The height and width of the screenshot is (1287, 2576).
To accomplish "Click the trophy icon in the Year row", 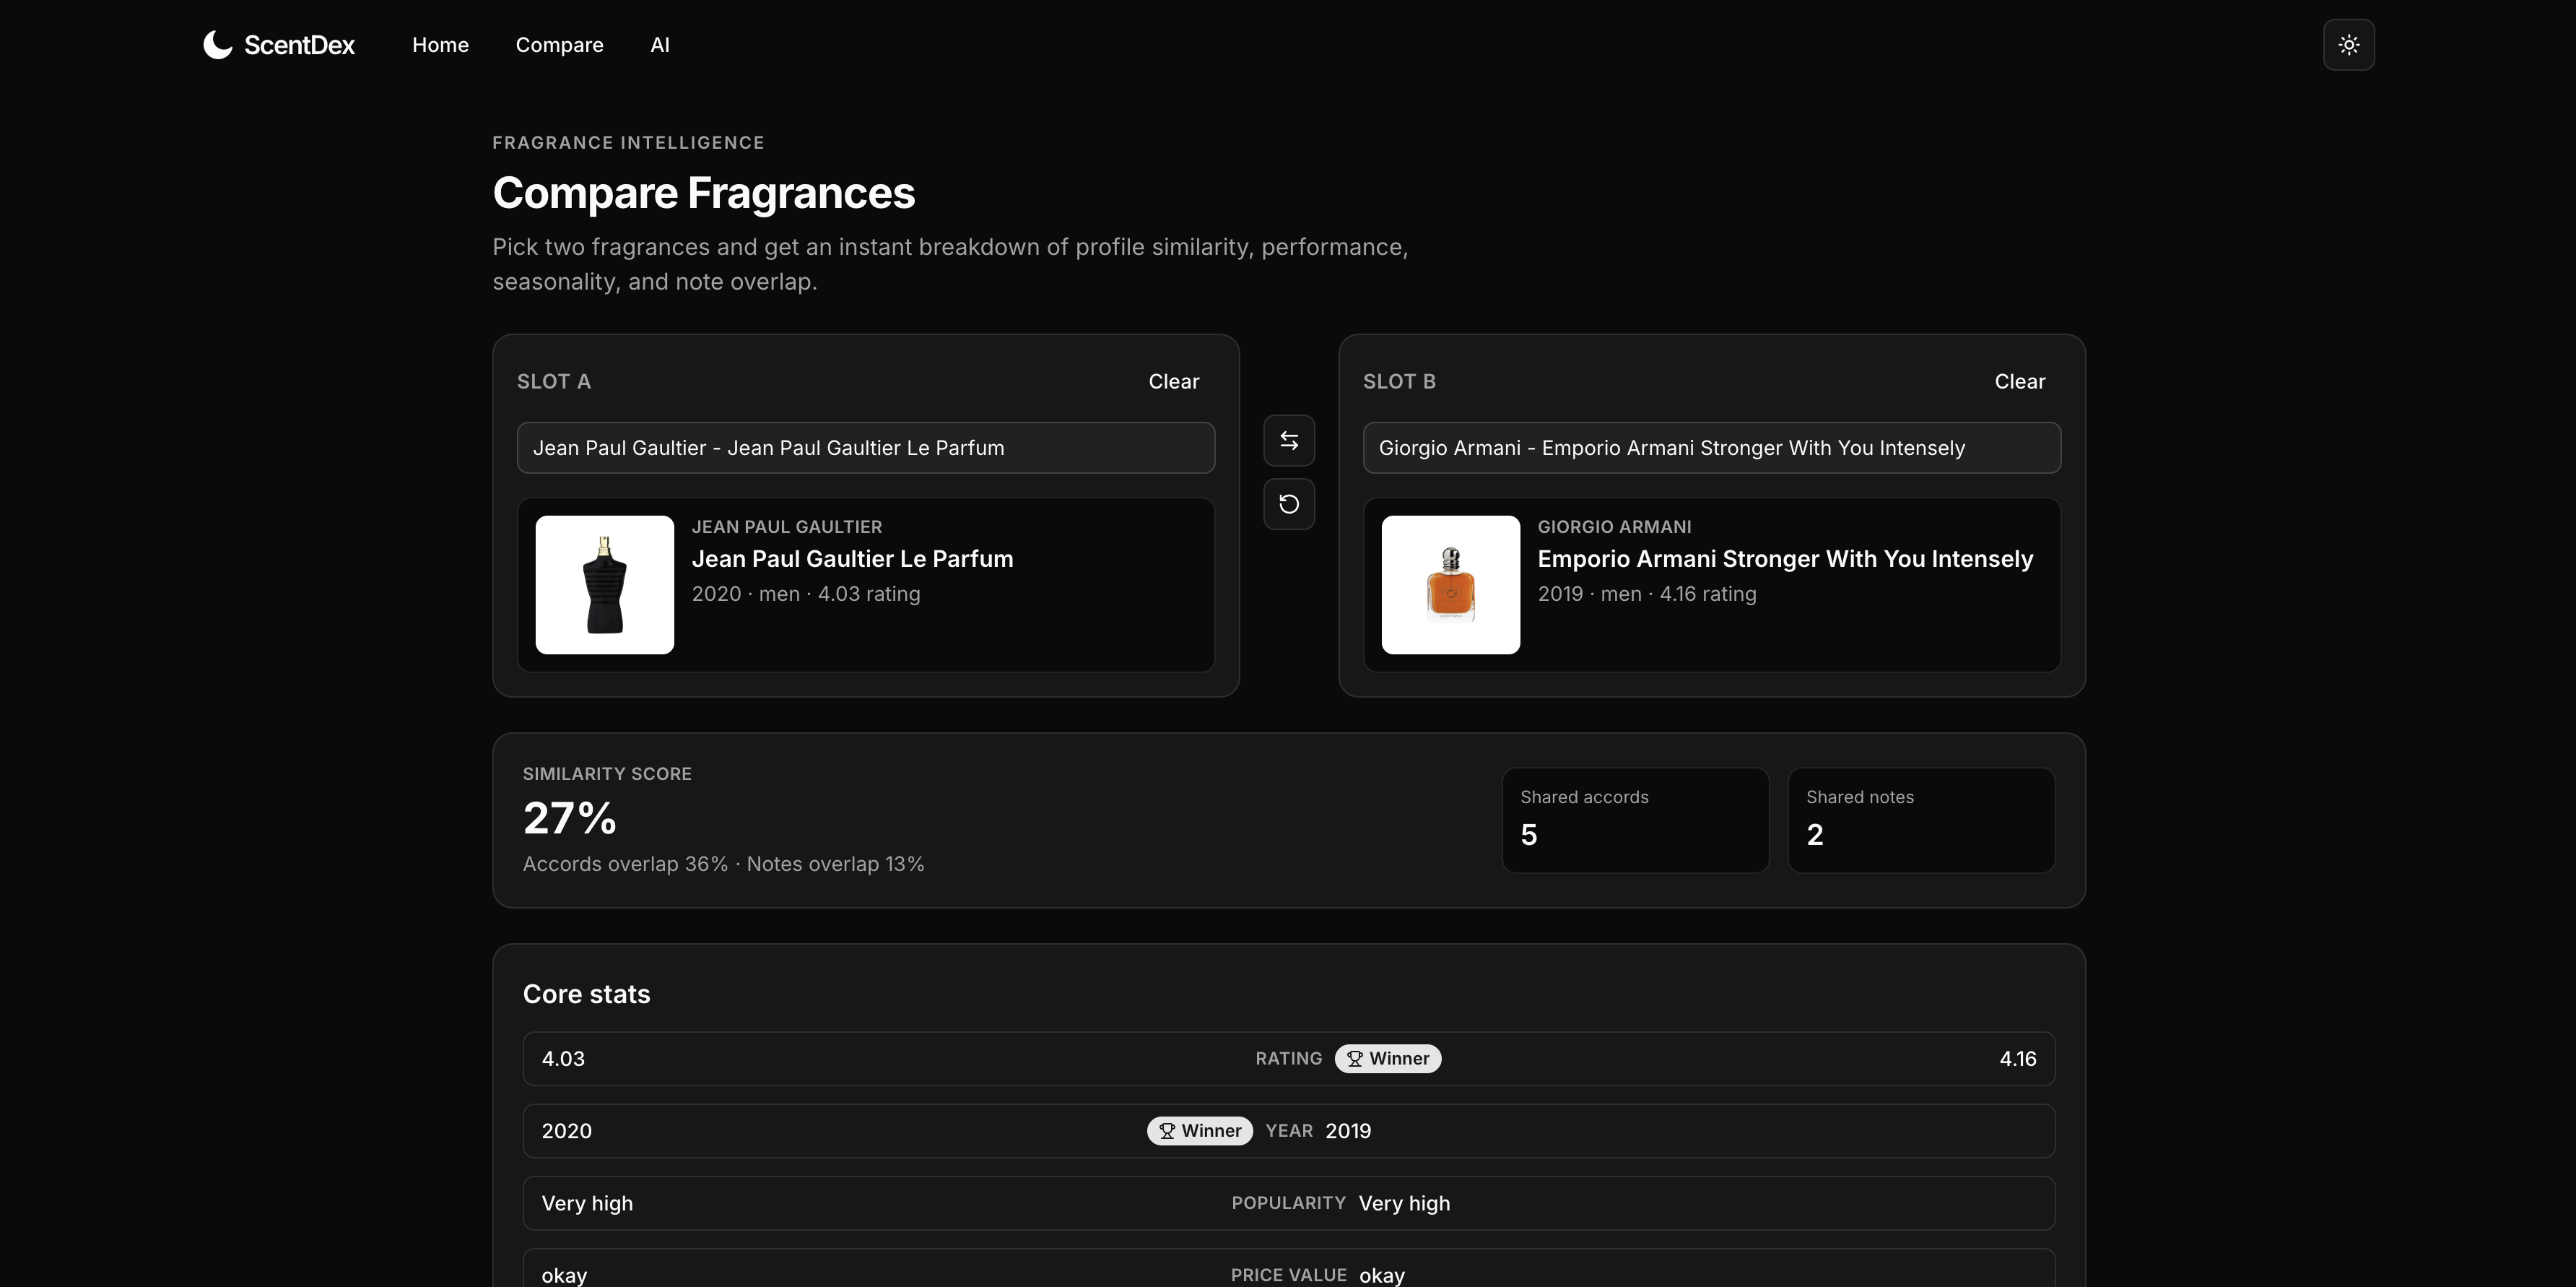I will [x=1166, y=1131].
